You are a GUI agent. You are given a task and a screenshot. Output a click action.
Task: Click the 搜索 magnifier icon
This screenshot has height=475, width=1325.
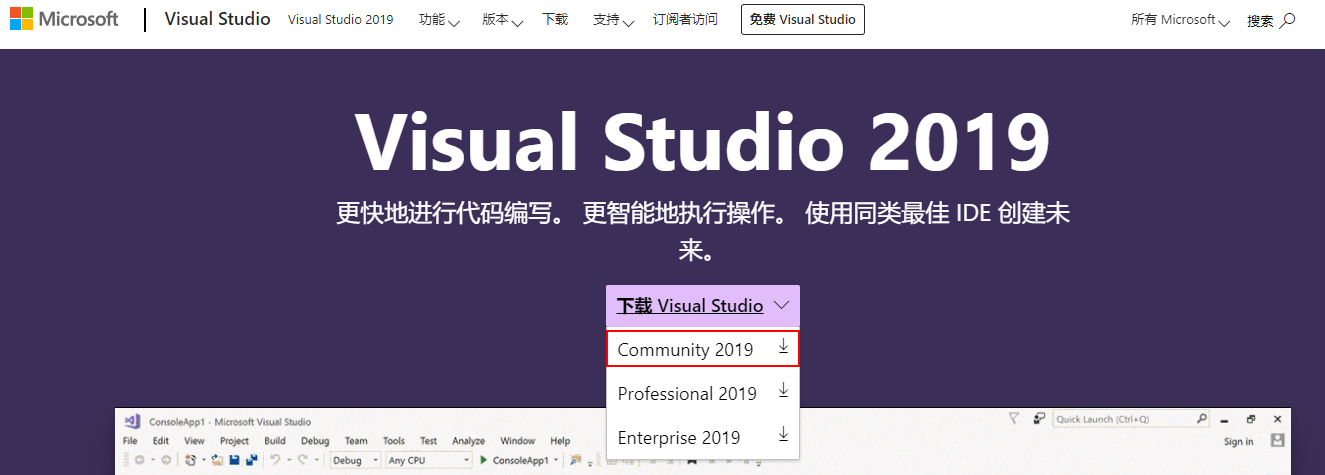1286,20
